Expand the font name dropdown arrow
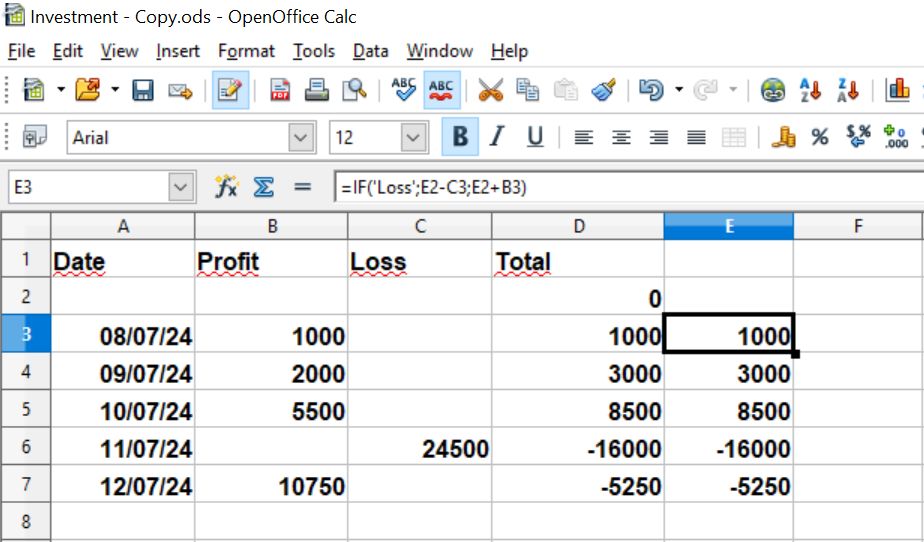 tap(301, 138)
